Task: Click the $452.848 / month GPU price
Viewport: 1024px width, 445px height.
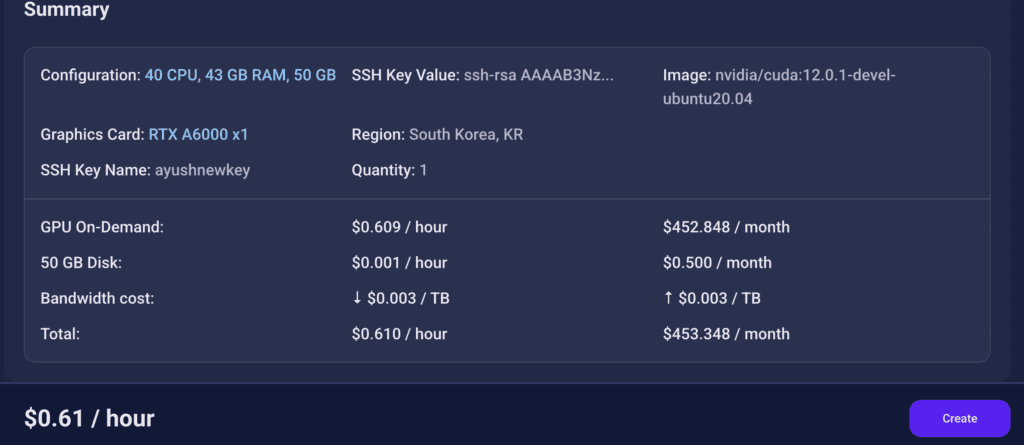Action: click(726, 227)
